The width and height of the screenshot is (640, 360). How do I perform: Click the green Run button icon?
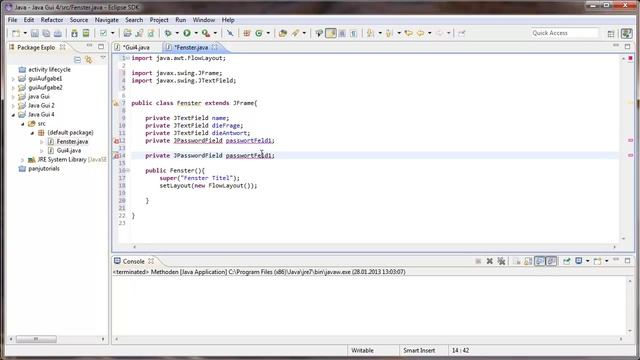click(187, 33)
